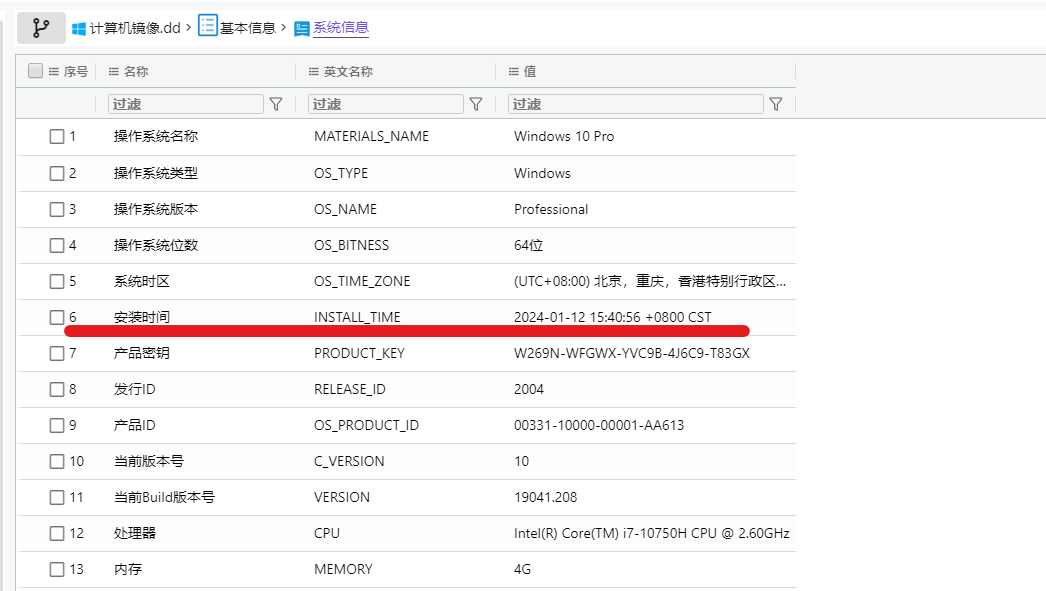Image resolution: width=1046 pixels, height=591 pixels.
Task: Click the C_VERSION cell
Action: click(349, 462)
